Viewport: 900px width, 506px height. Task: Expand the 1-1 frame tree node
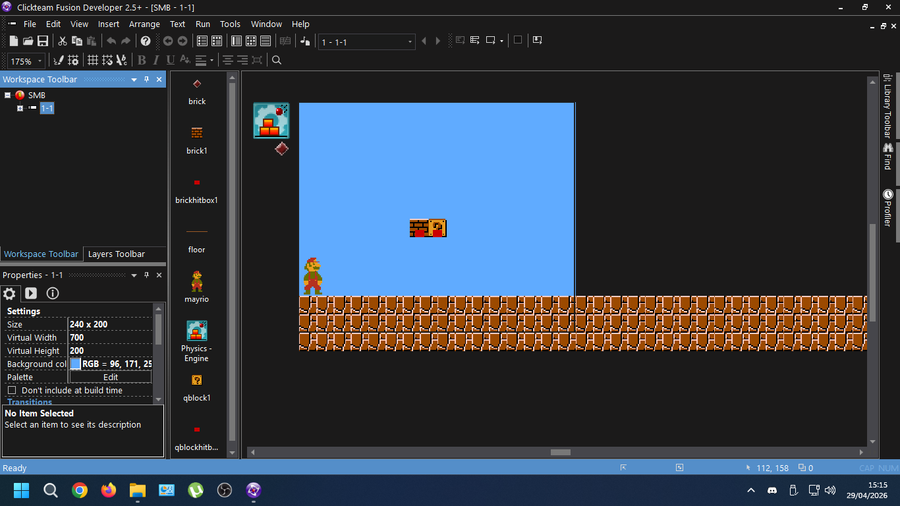[20, 108]
